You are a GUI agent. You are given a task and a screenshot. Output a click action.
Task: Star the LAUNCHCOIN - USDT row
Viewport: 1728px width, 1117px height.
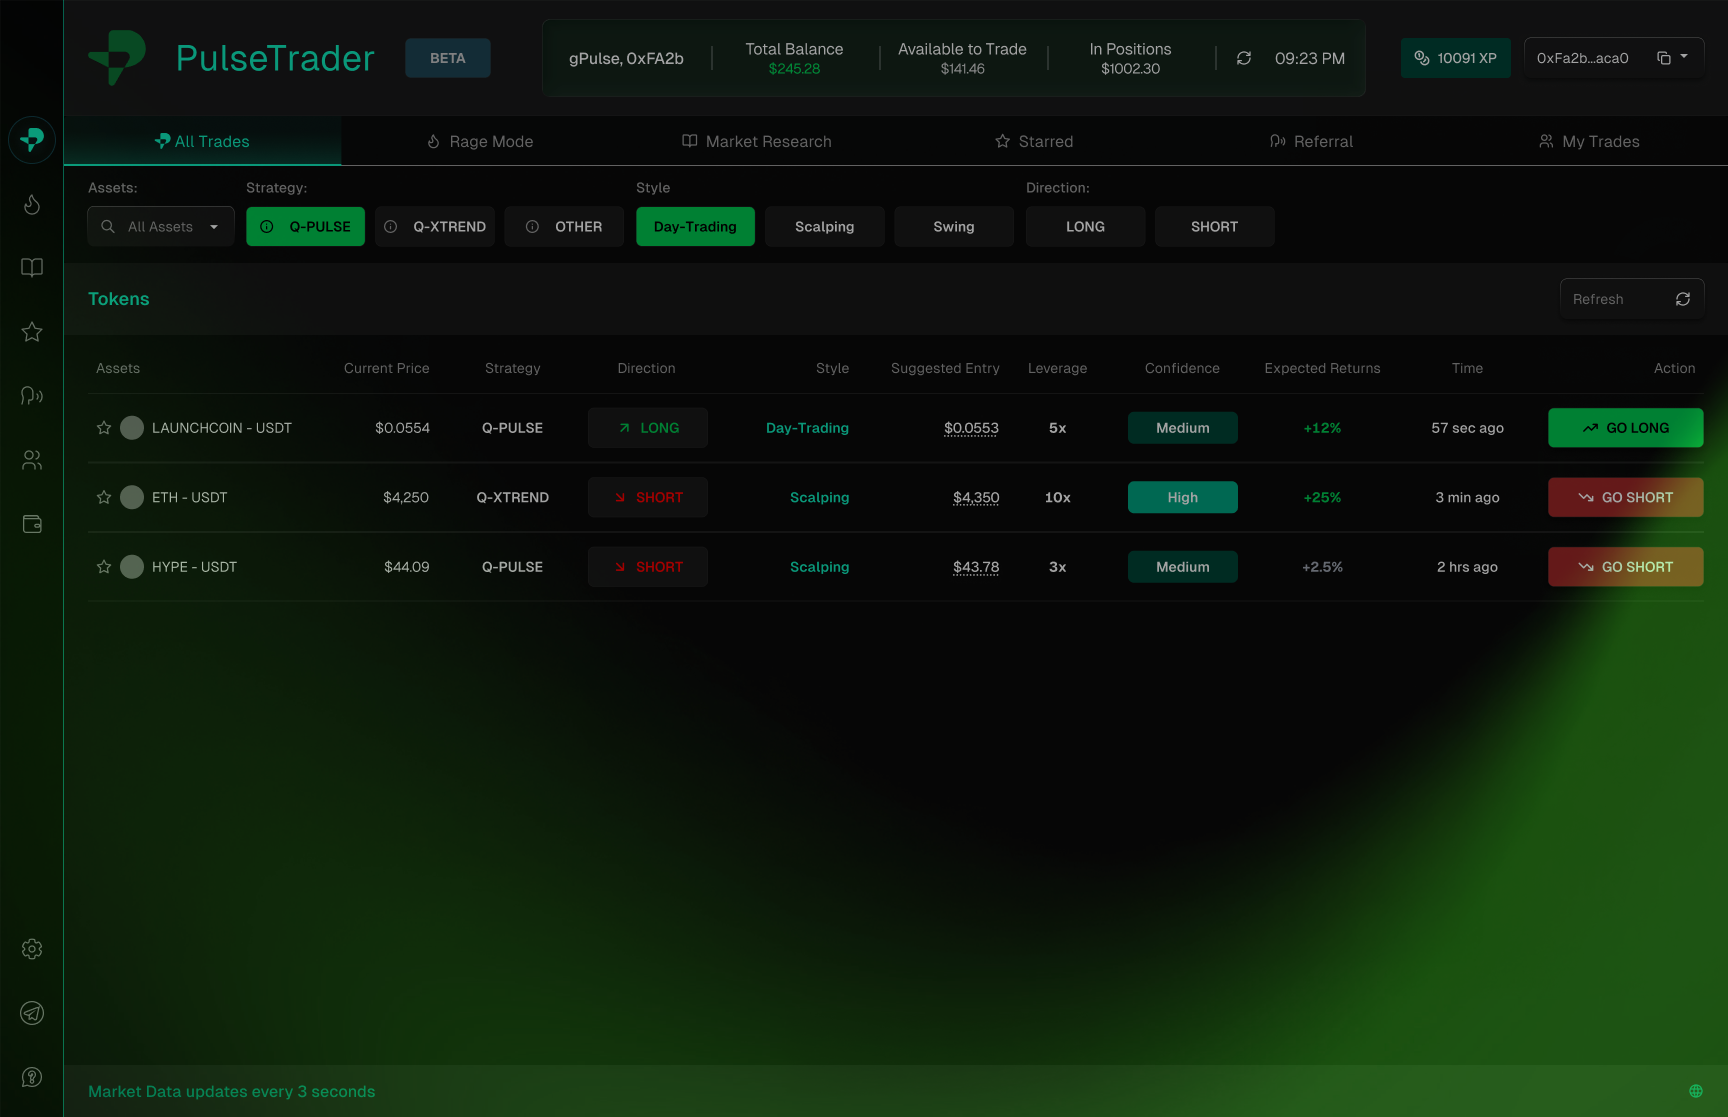(x=104, y=428)
